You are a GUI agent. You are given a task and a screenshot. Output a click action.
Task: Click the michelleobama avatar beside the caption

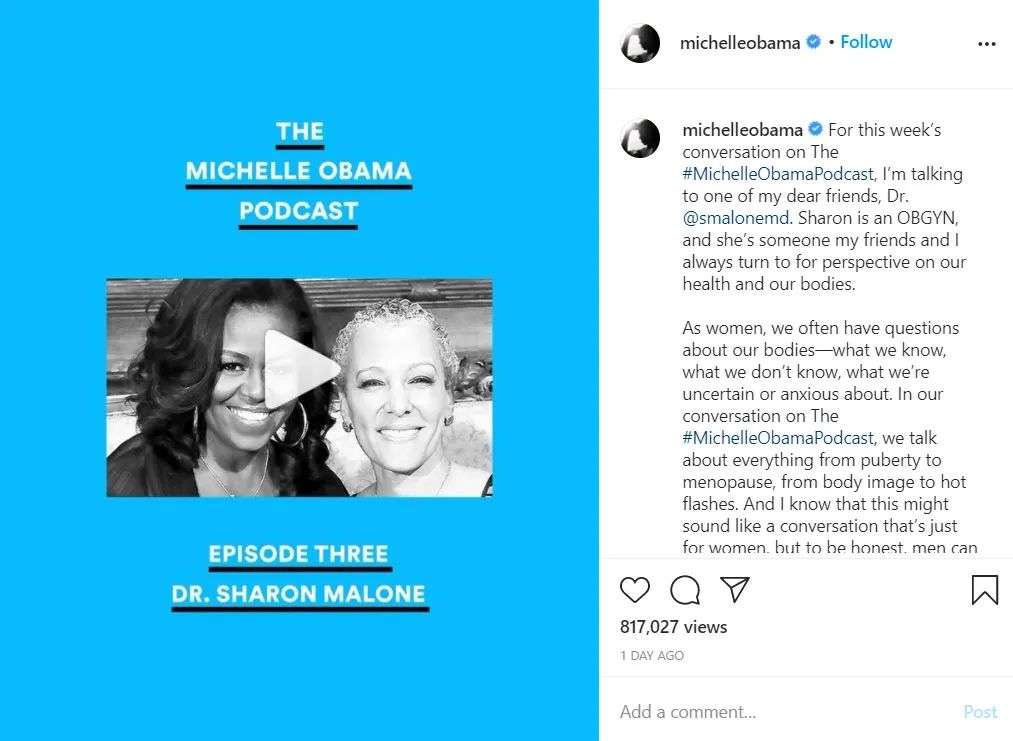[640, 138]
